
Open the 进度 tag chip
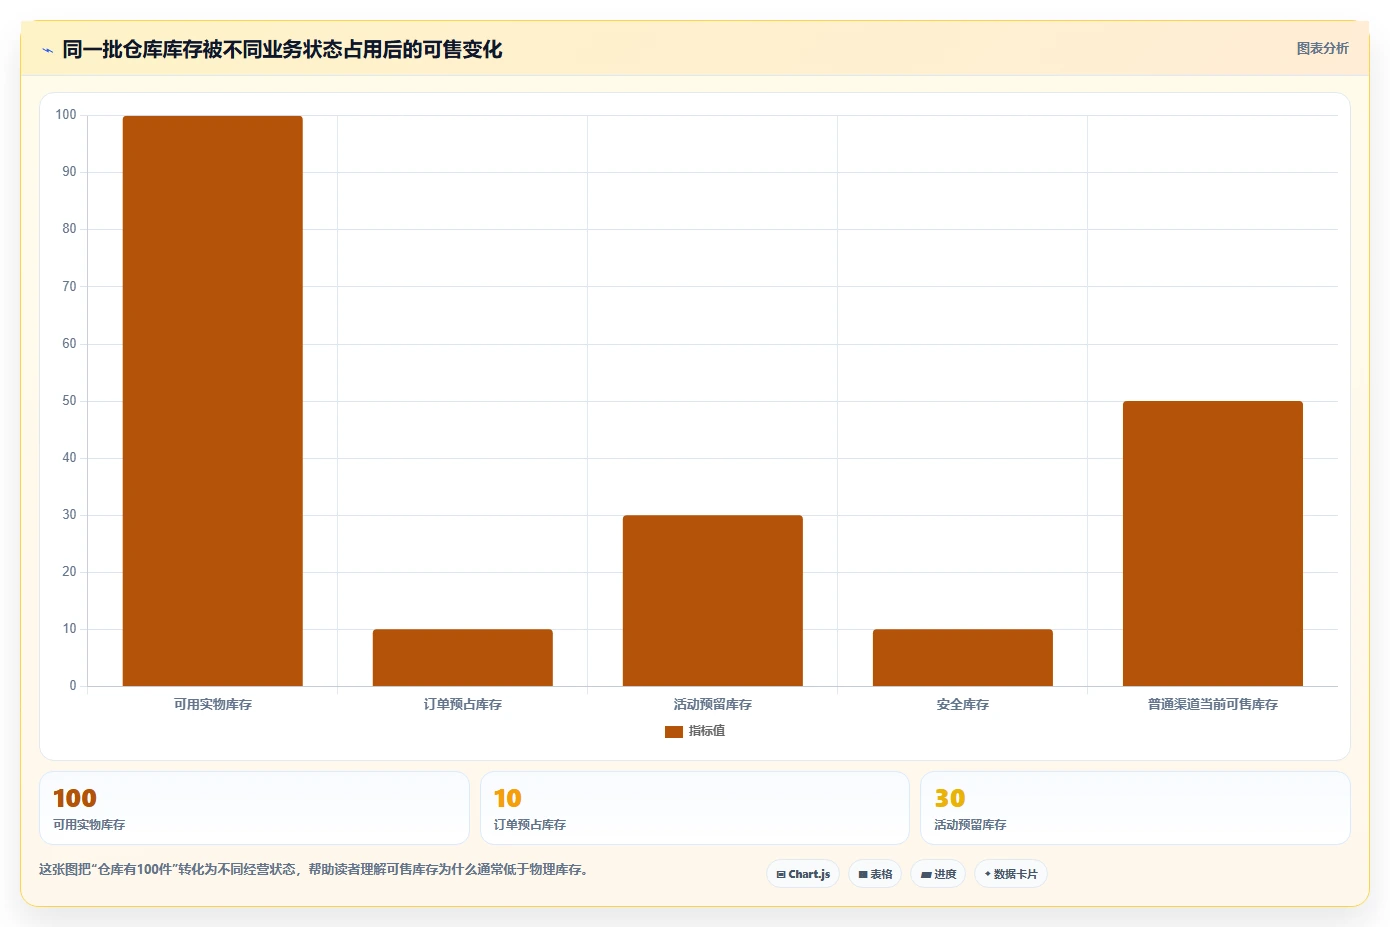pyautogui.click(x=938, y=874)
